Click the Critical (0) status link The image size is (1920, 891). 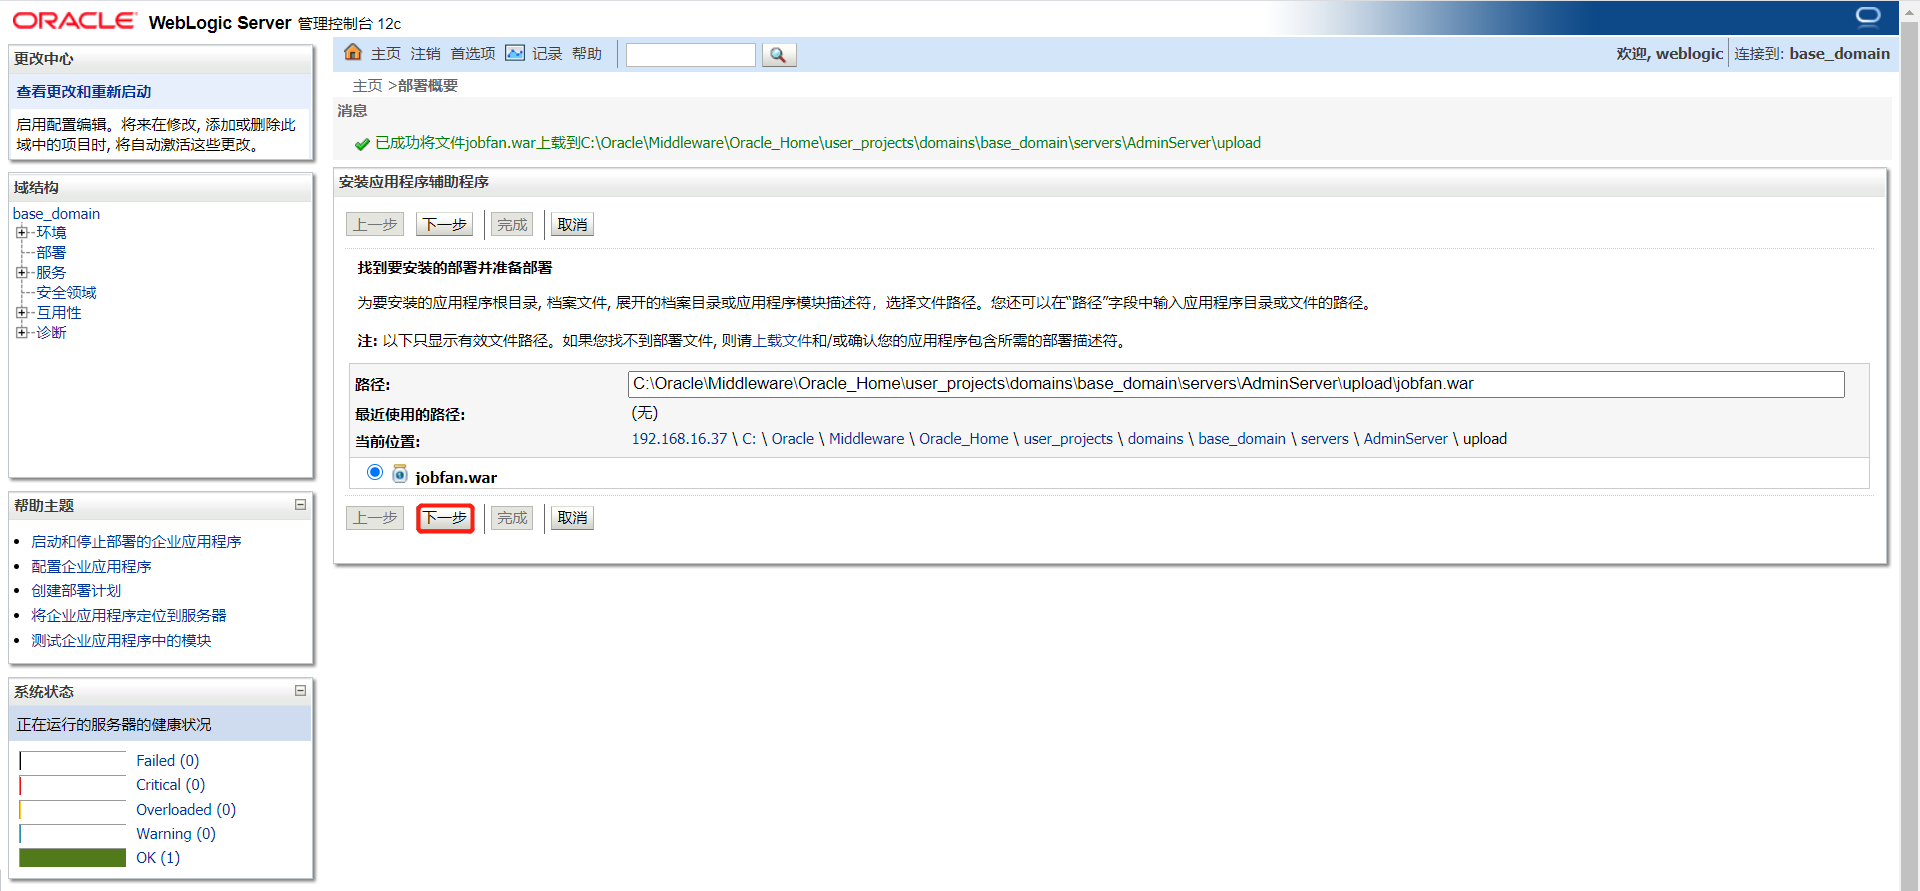[170, 785]
